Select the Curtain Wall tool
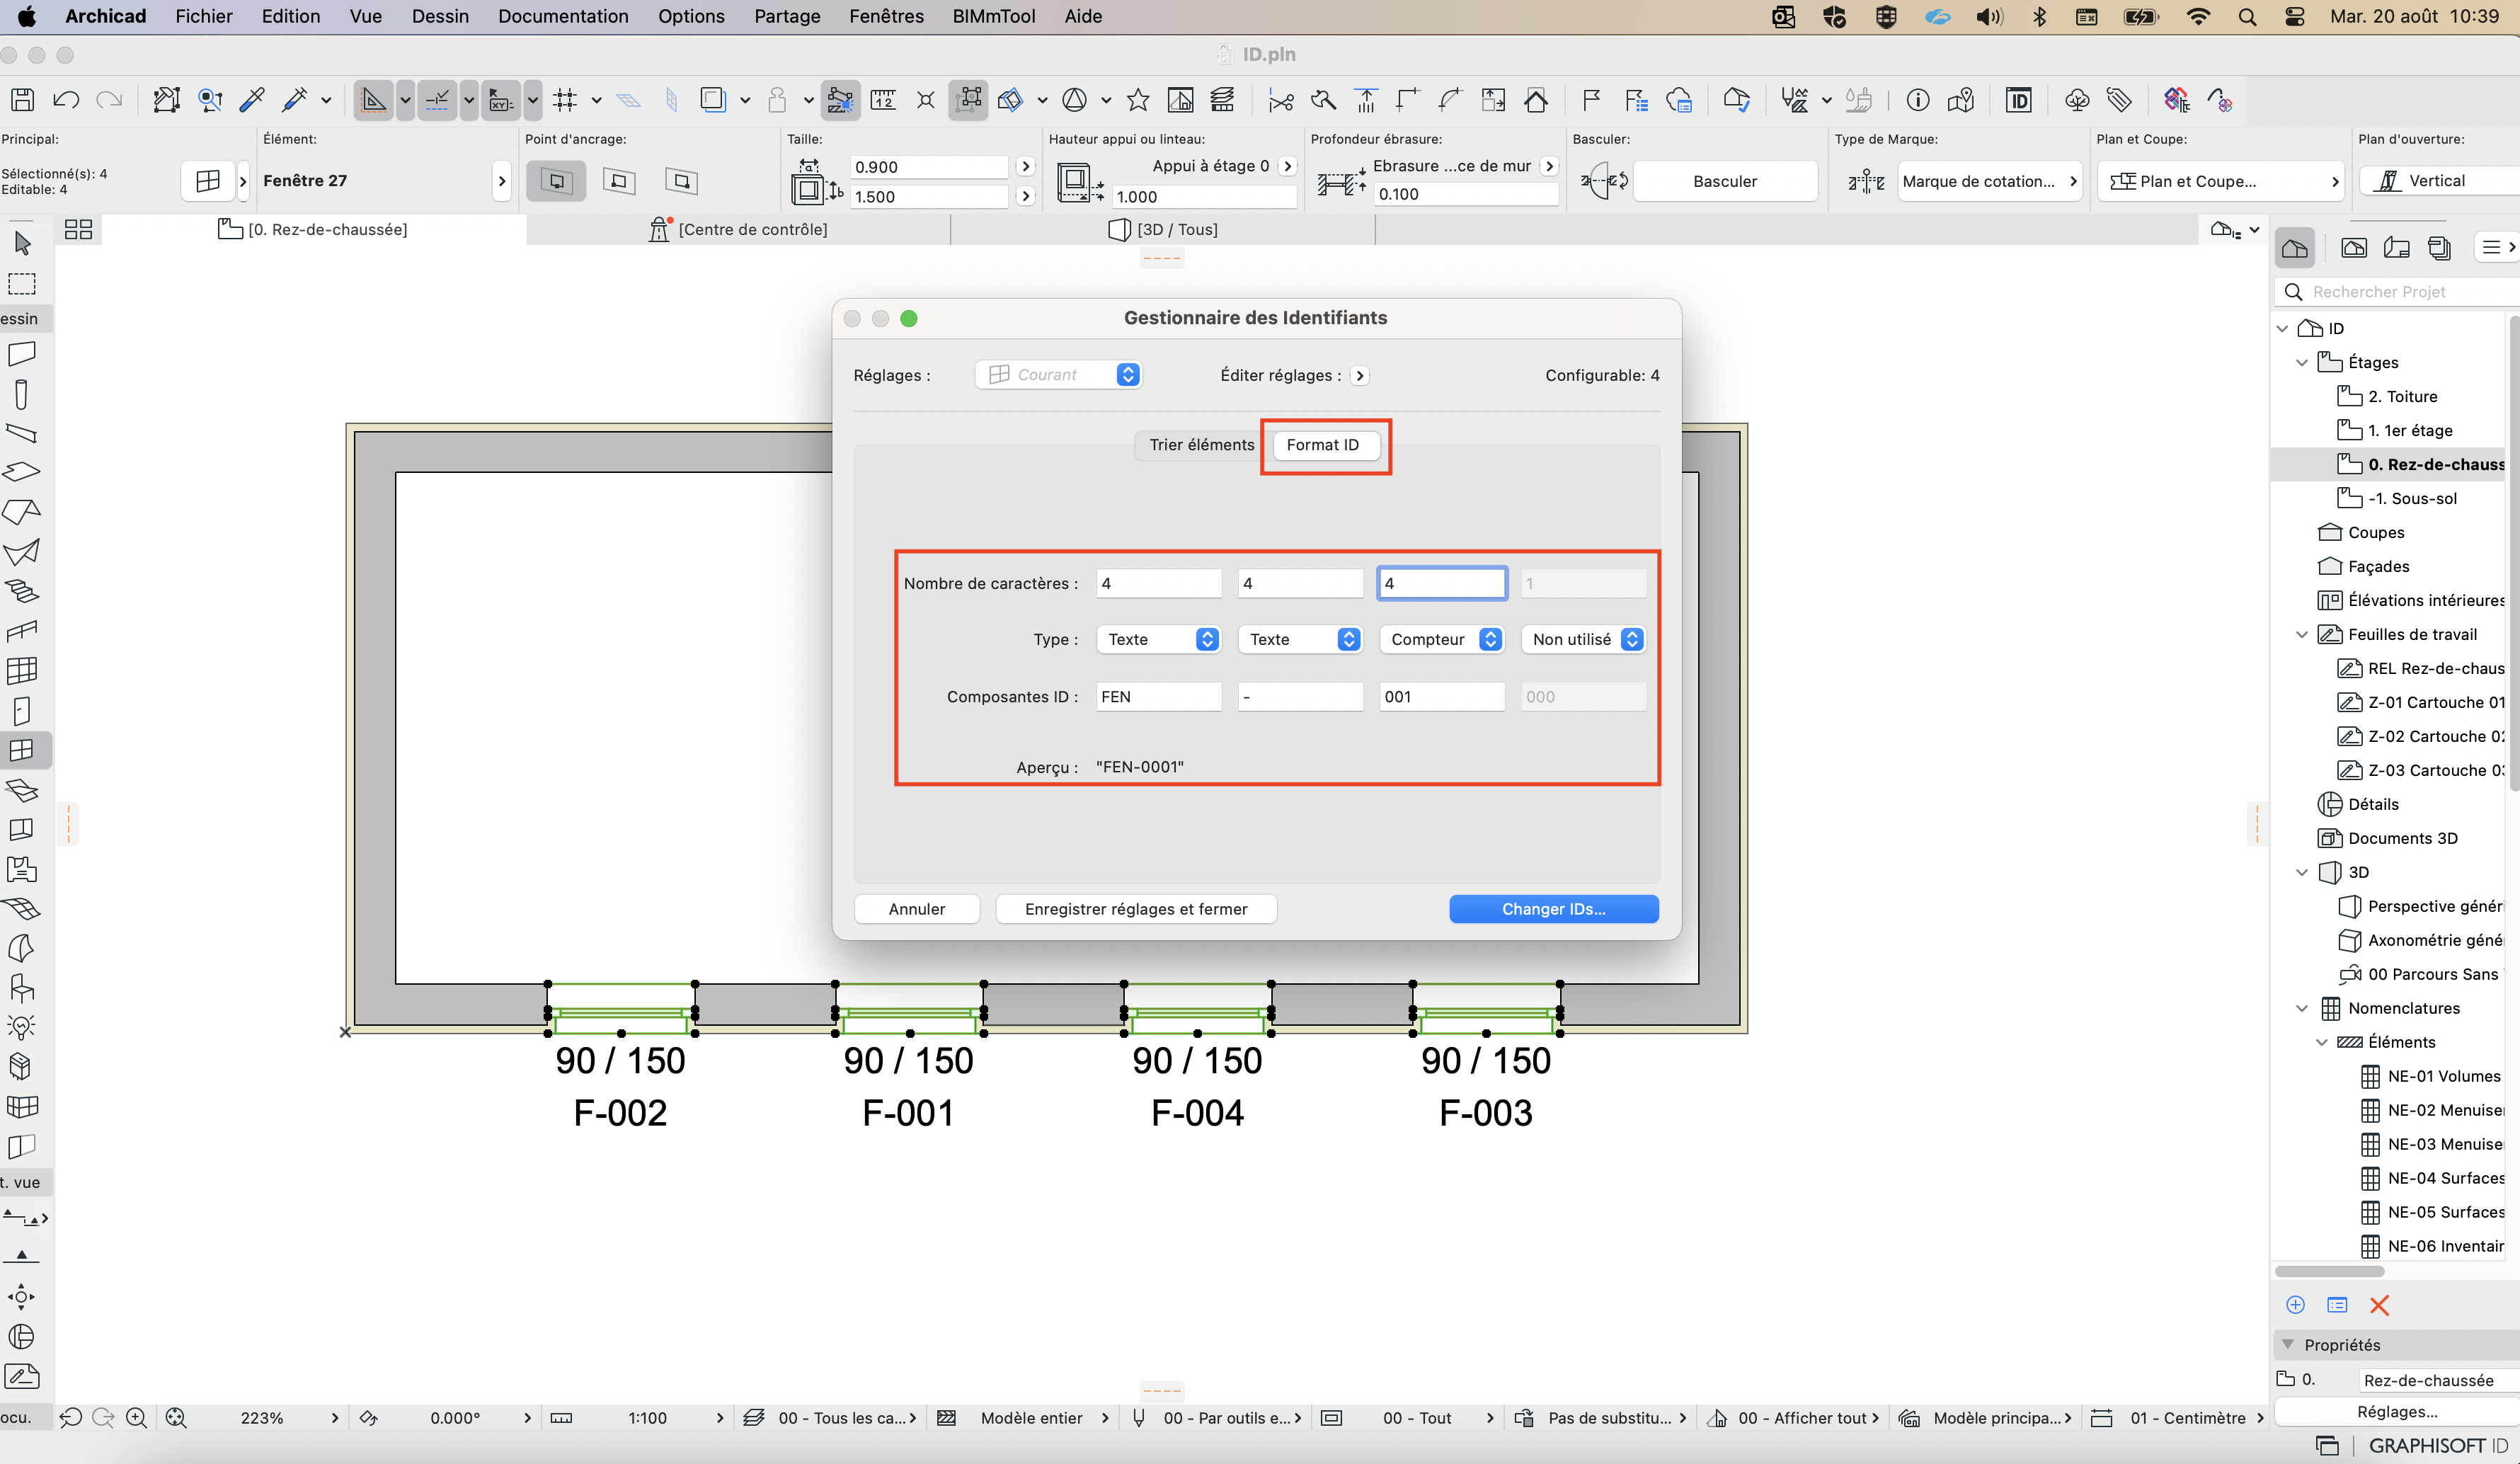2520x1464 pixels. [x=22, y=670]
